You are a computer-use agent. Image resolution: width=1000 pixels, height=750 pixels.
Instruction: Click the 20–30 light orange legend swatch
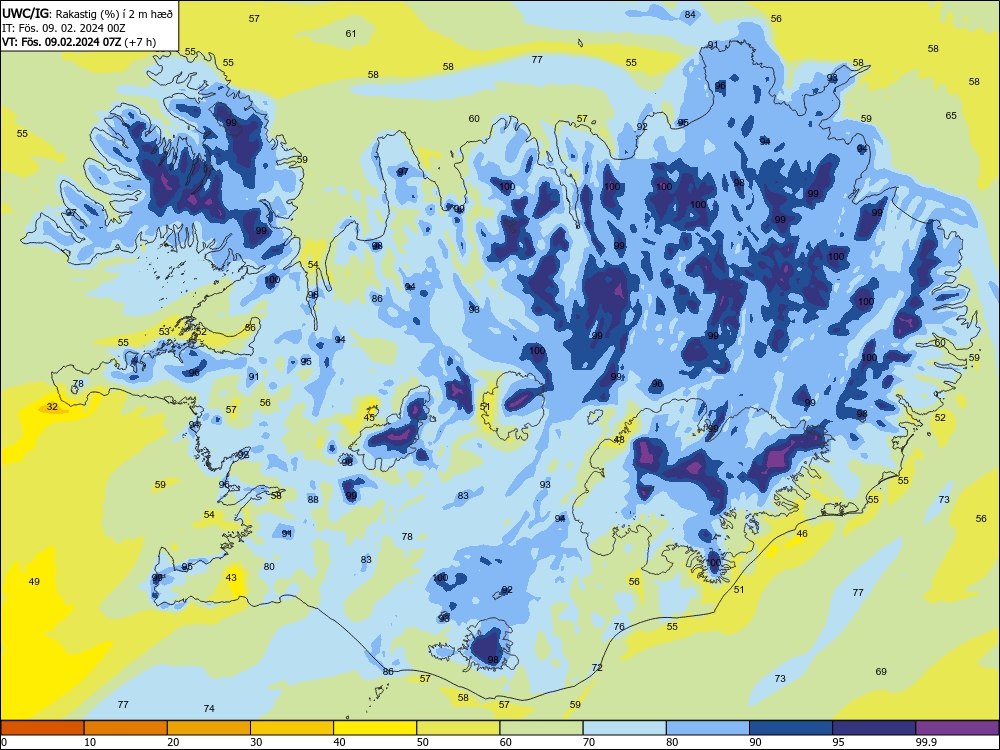209,728
